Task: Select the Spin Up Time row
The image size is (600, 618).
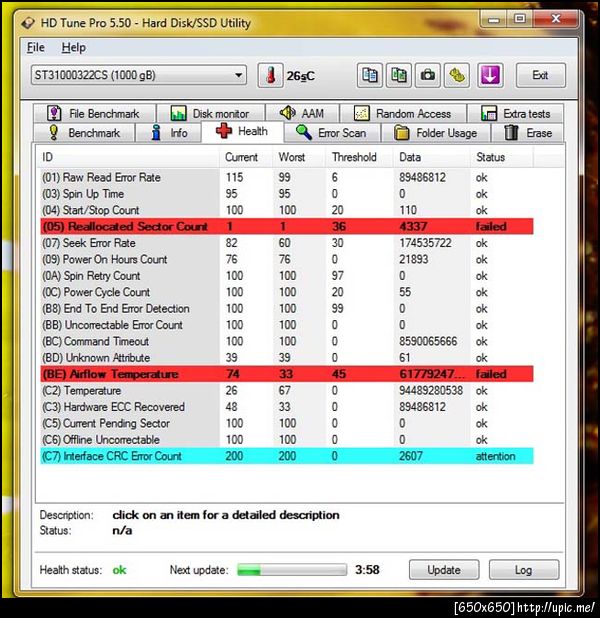Action: coord(287,194)
